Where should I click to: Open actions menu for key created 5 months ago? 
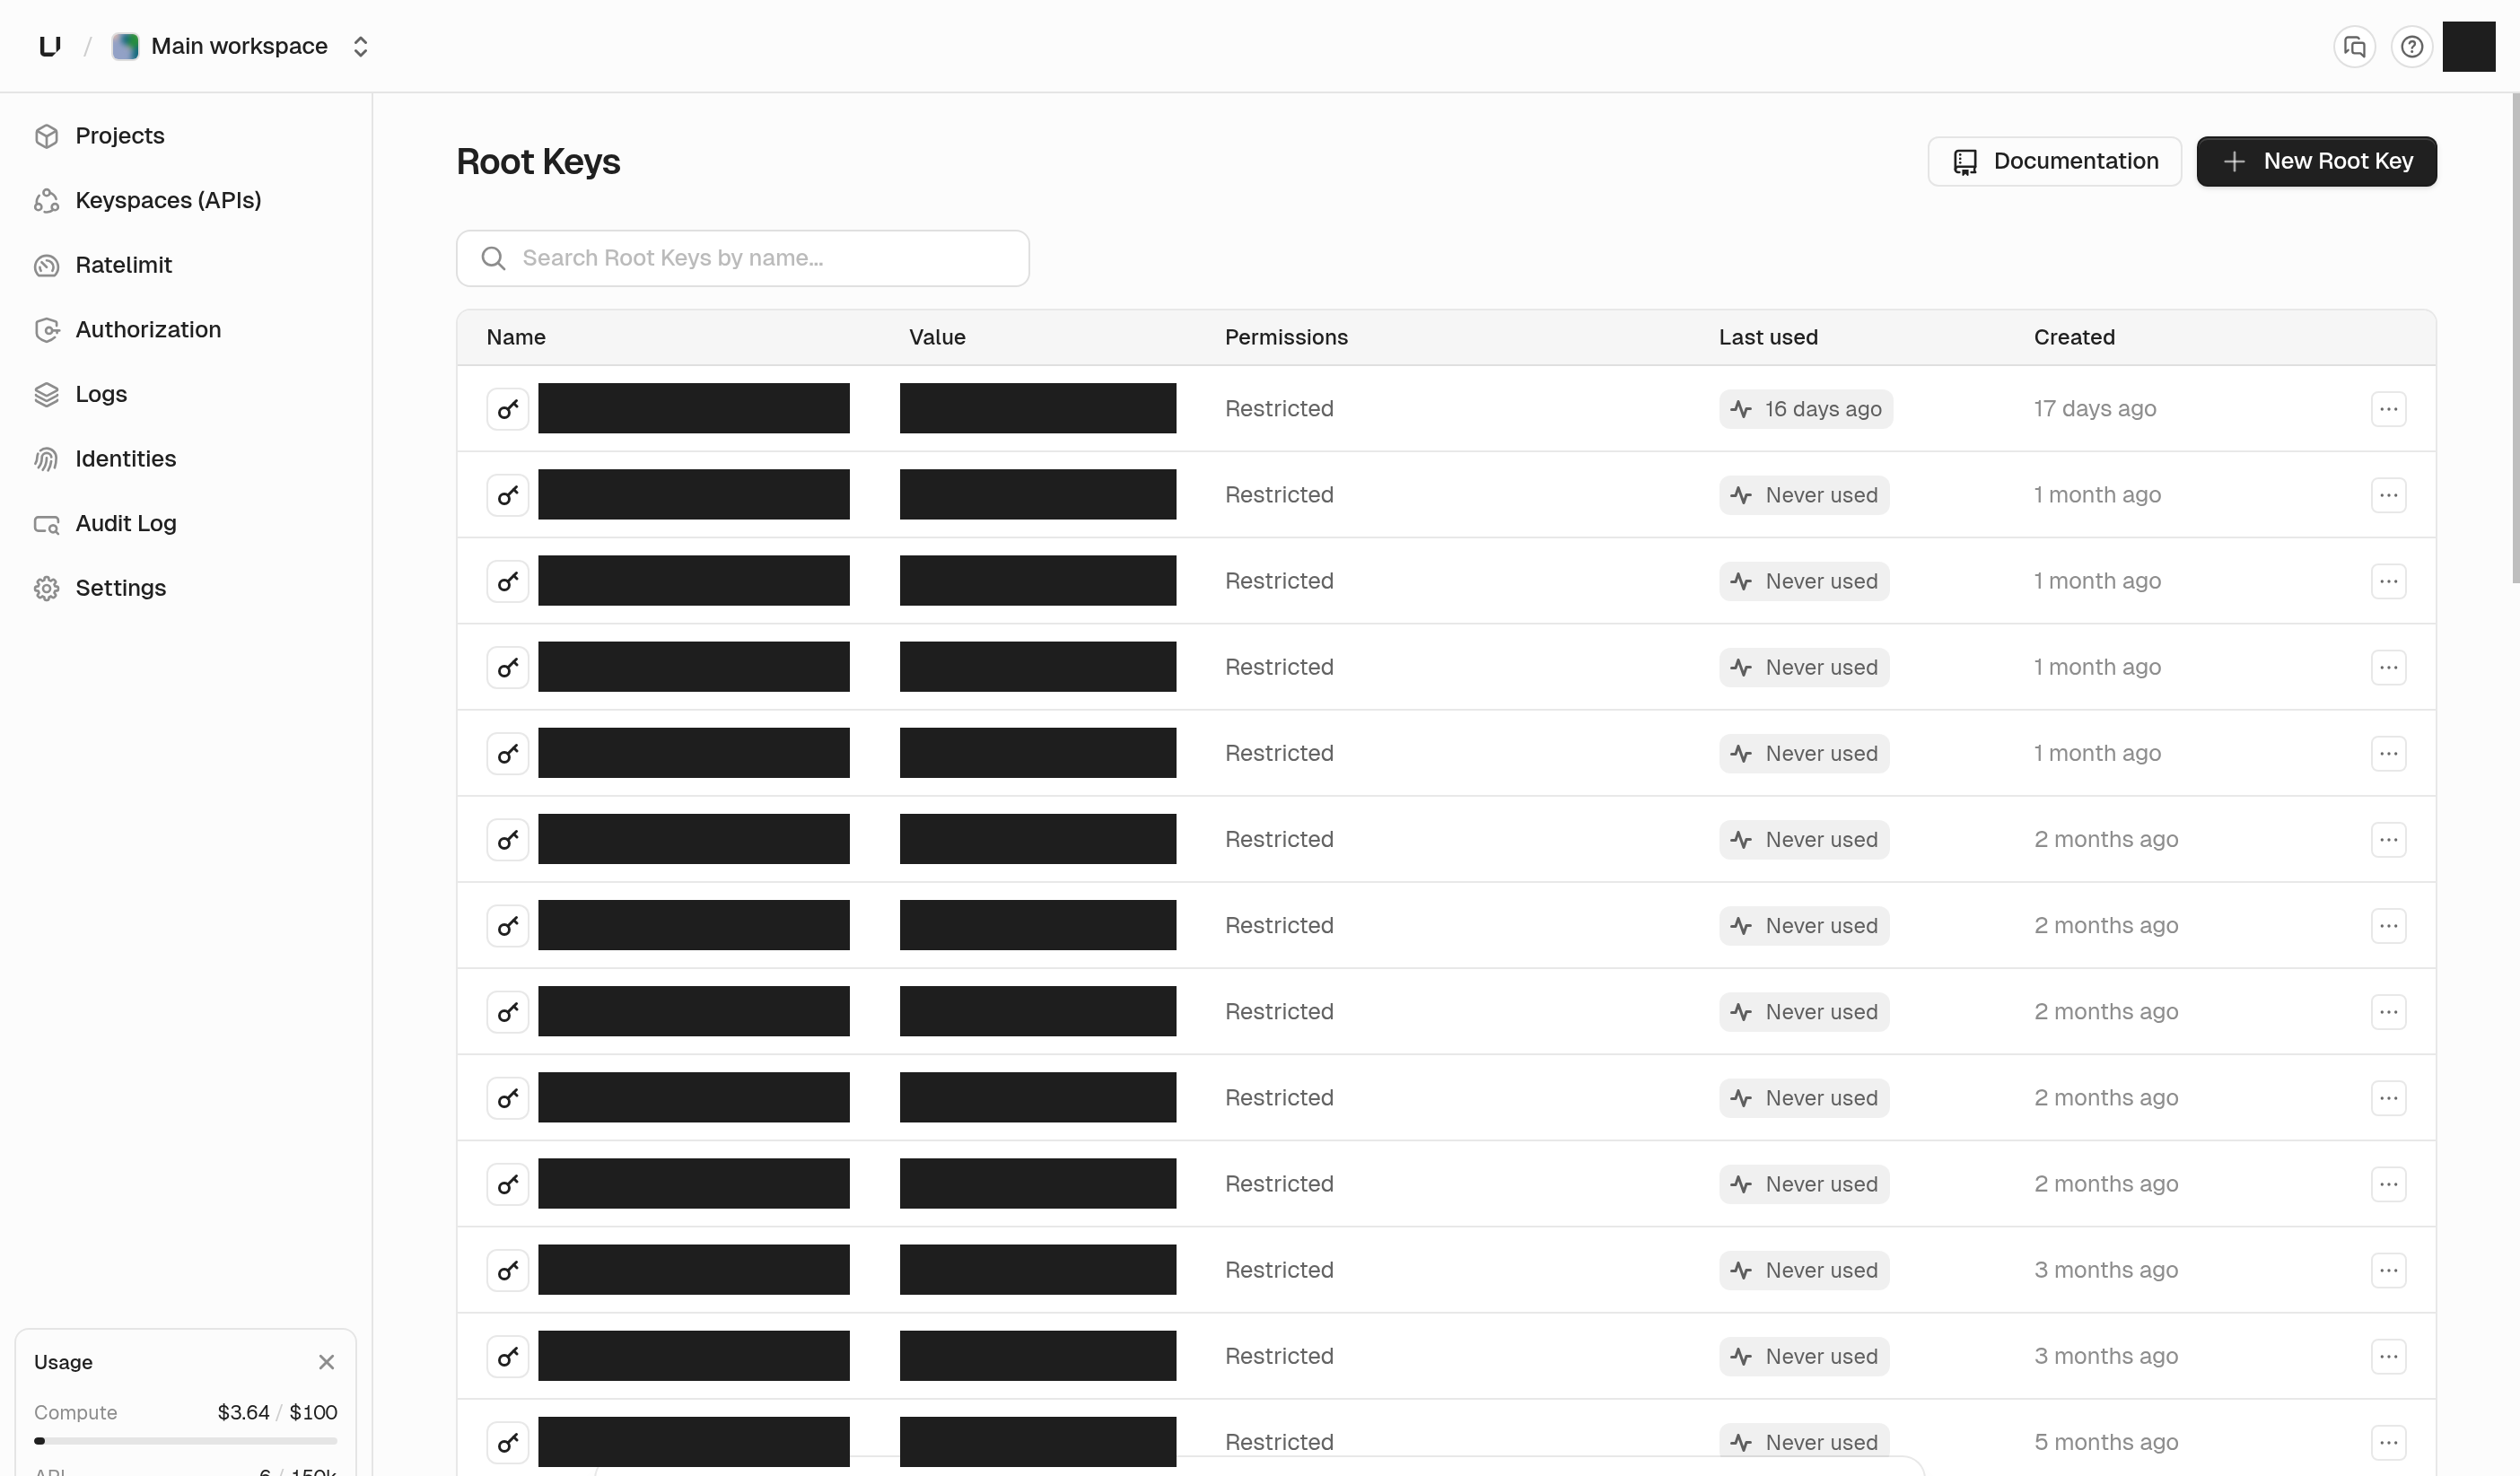(2388, 1442)
